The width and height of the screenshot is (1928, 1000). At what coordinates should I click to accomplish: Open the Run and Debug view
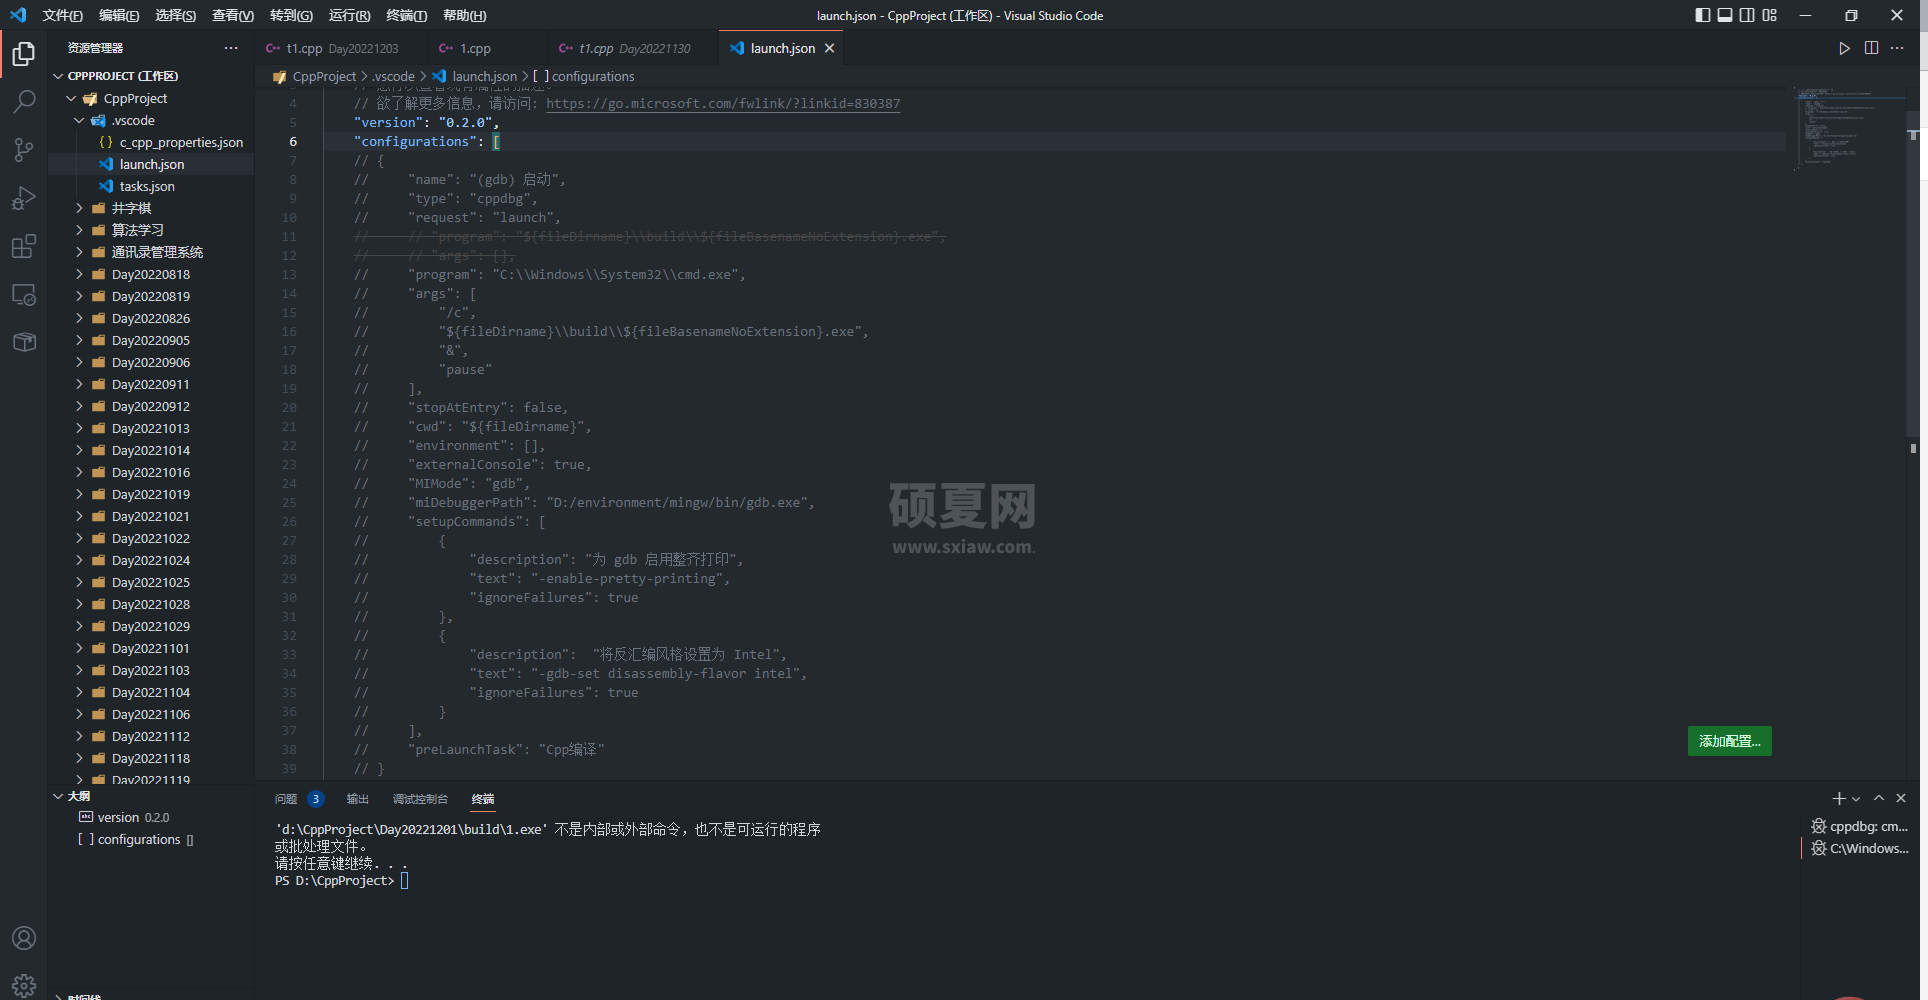pyautogui.click(x=24, y=198)
